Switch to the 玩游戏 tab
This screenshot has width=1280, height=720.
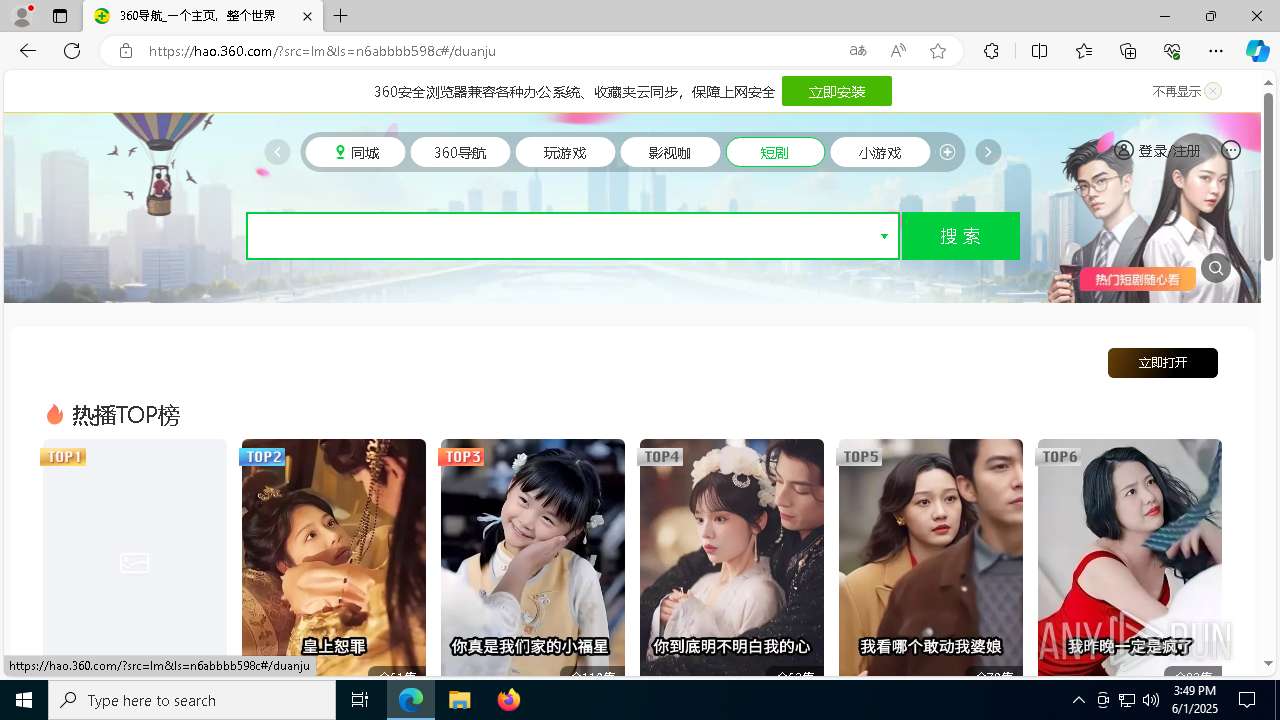coord(565,153)
